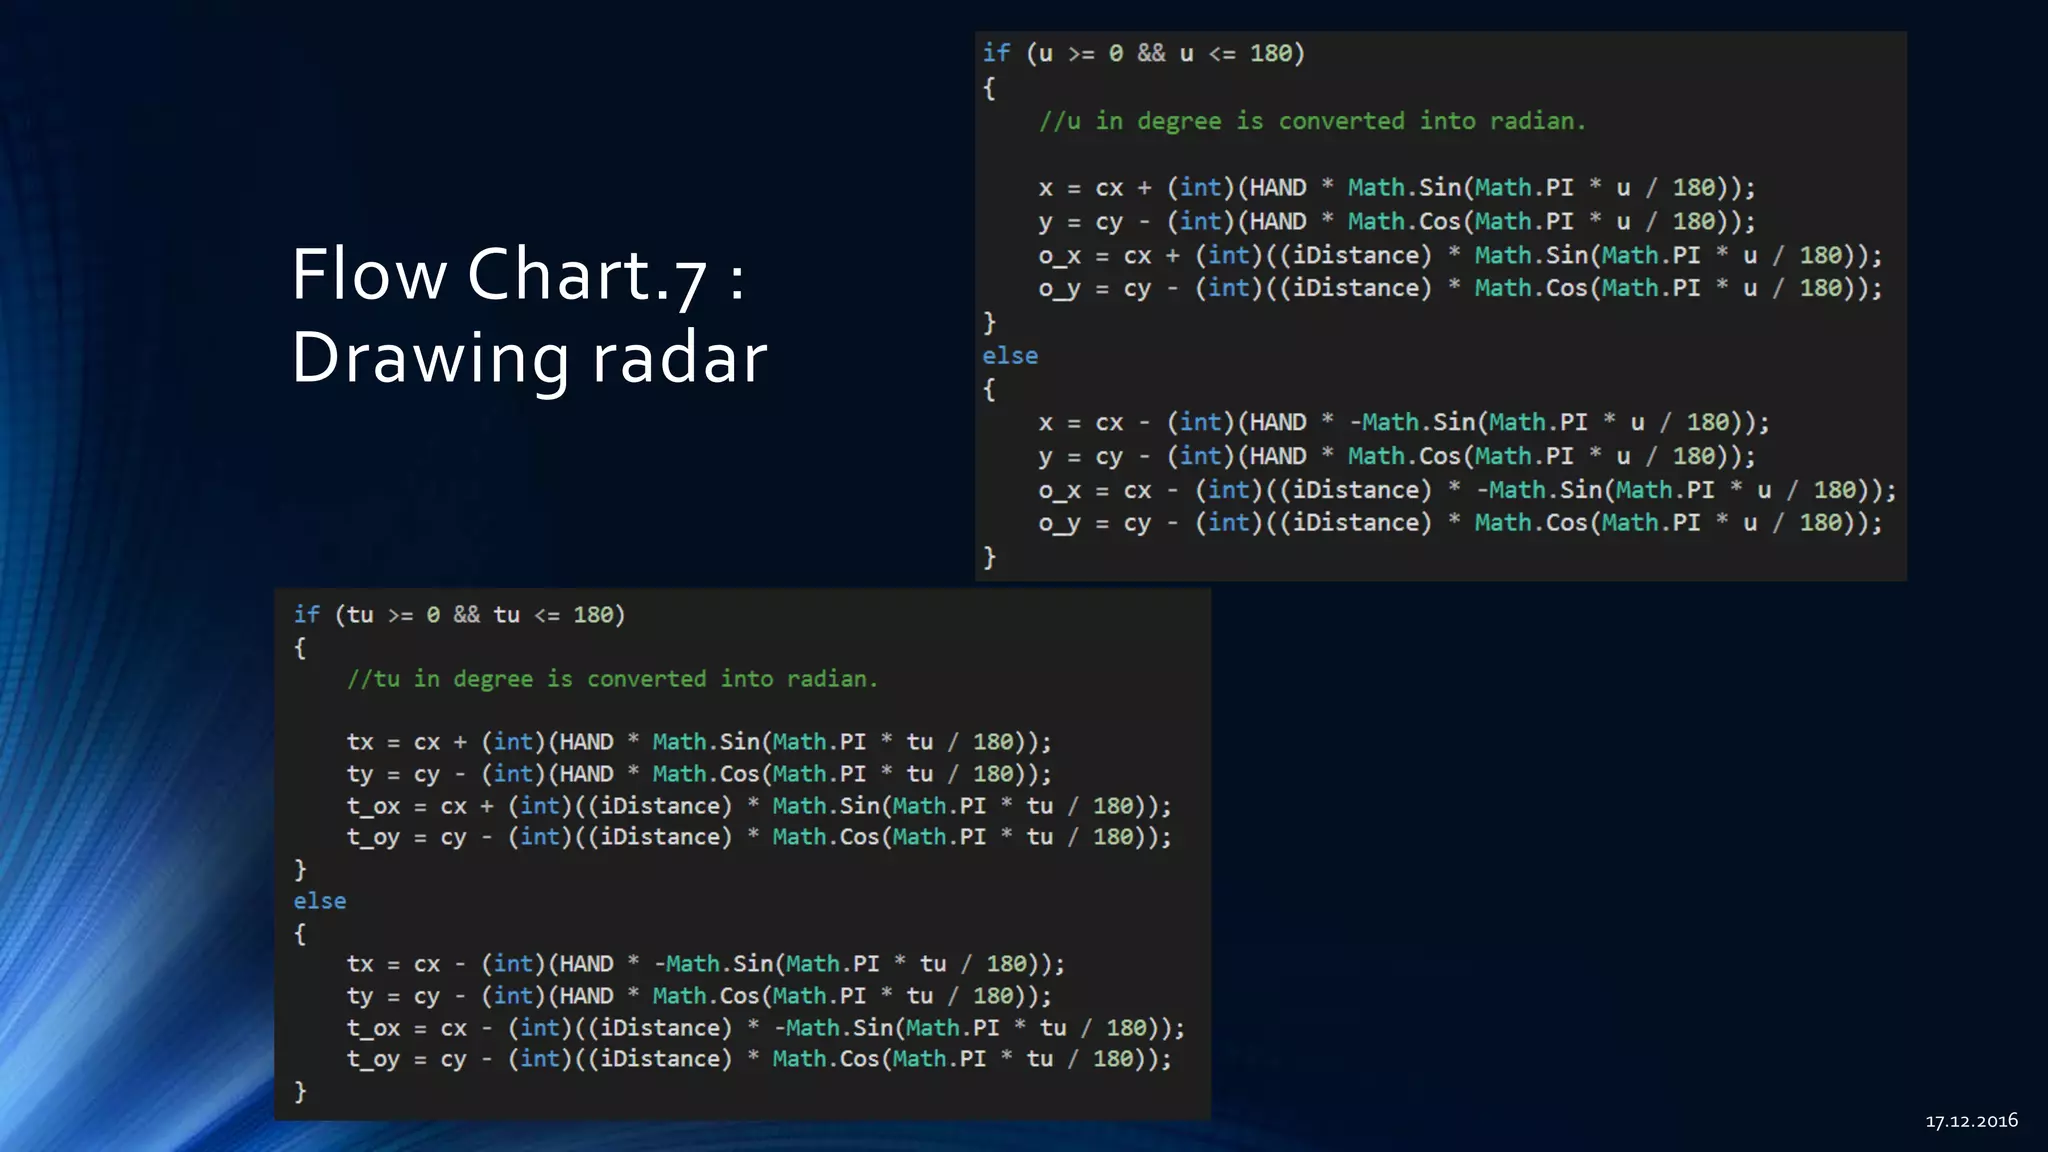This screenshot has width=2048, height=1152.
Task: Click the line 'o_x = cx + (int)((iDistance)'
Action: click(x=1460, y=255)
